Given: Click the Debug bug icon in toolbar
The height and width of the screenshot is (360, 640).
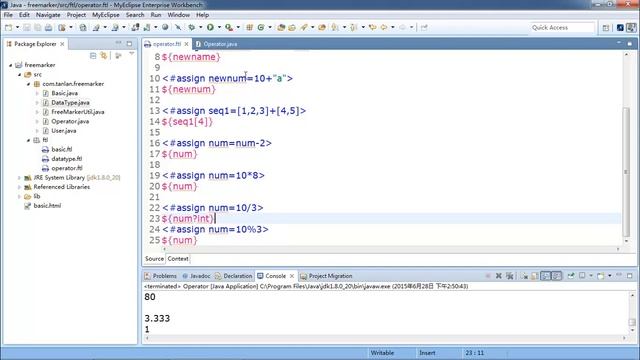Looking at the screenshot, I should [x=191, y=27].
